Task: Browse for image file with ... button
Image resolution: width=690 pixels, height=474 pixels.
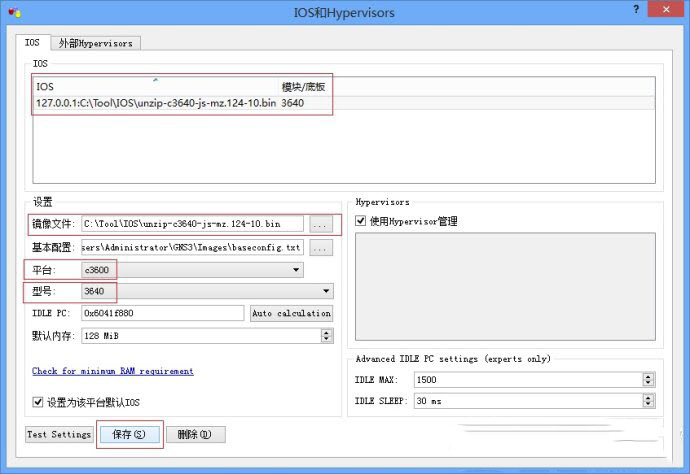Action: point(320,224)
